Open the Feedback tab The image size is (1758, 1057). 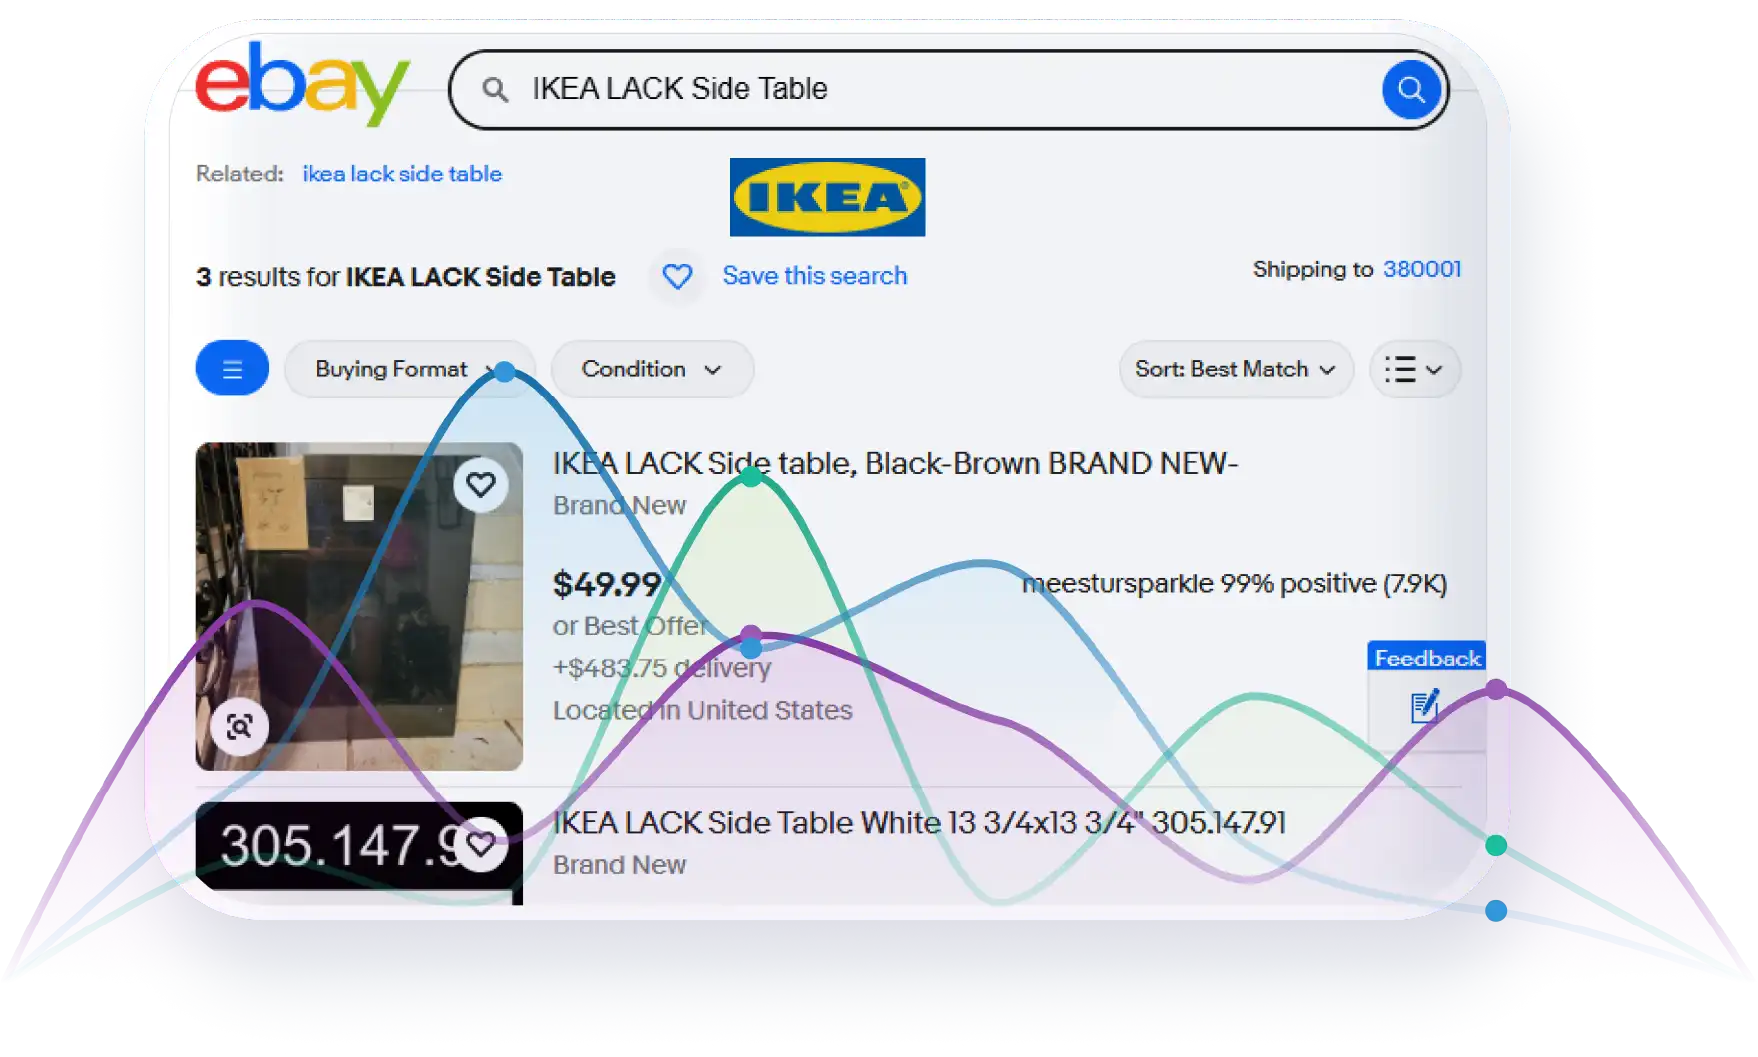tap(1426, 658)
